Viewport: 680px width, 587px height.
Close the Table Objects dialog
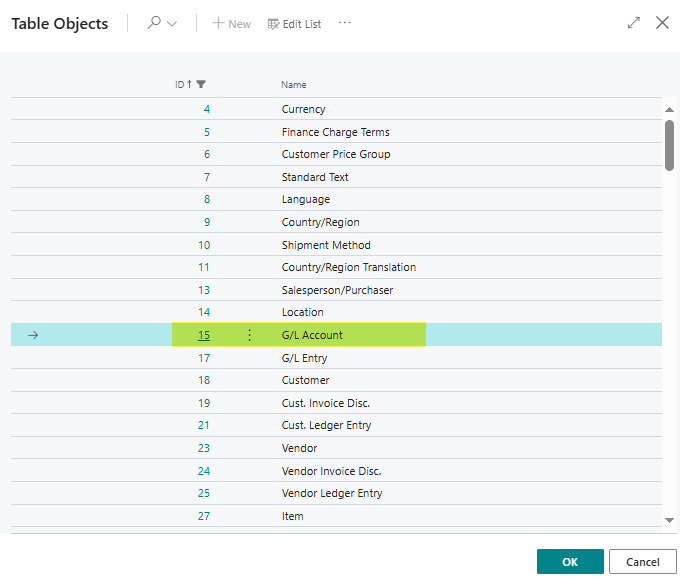pyautogui.click(x=662, y=22)
